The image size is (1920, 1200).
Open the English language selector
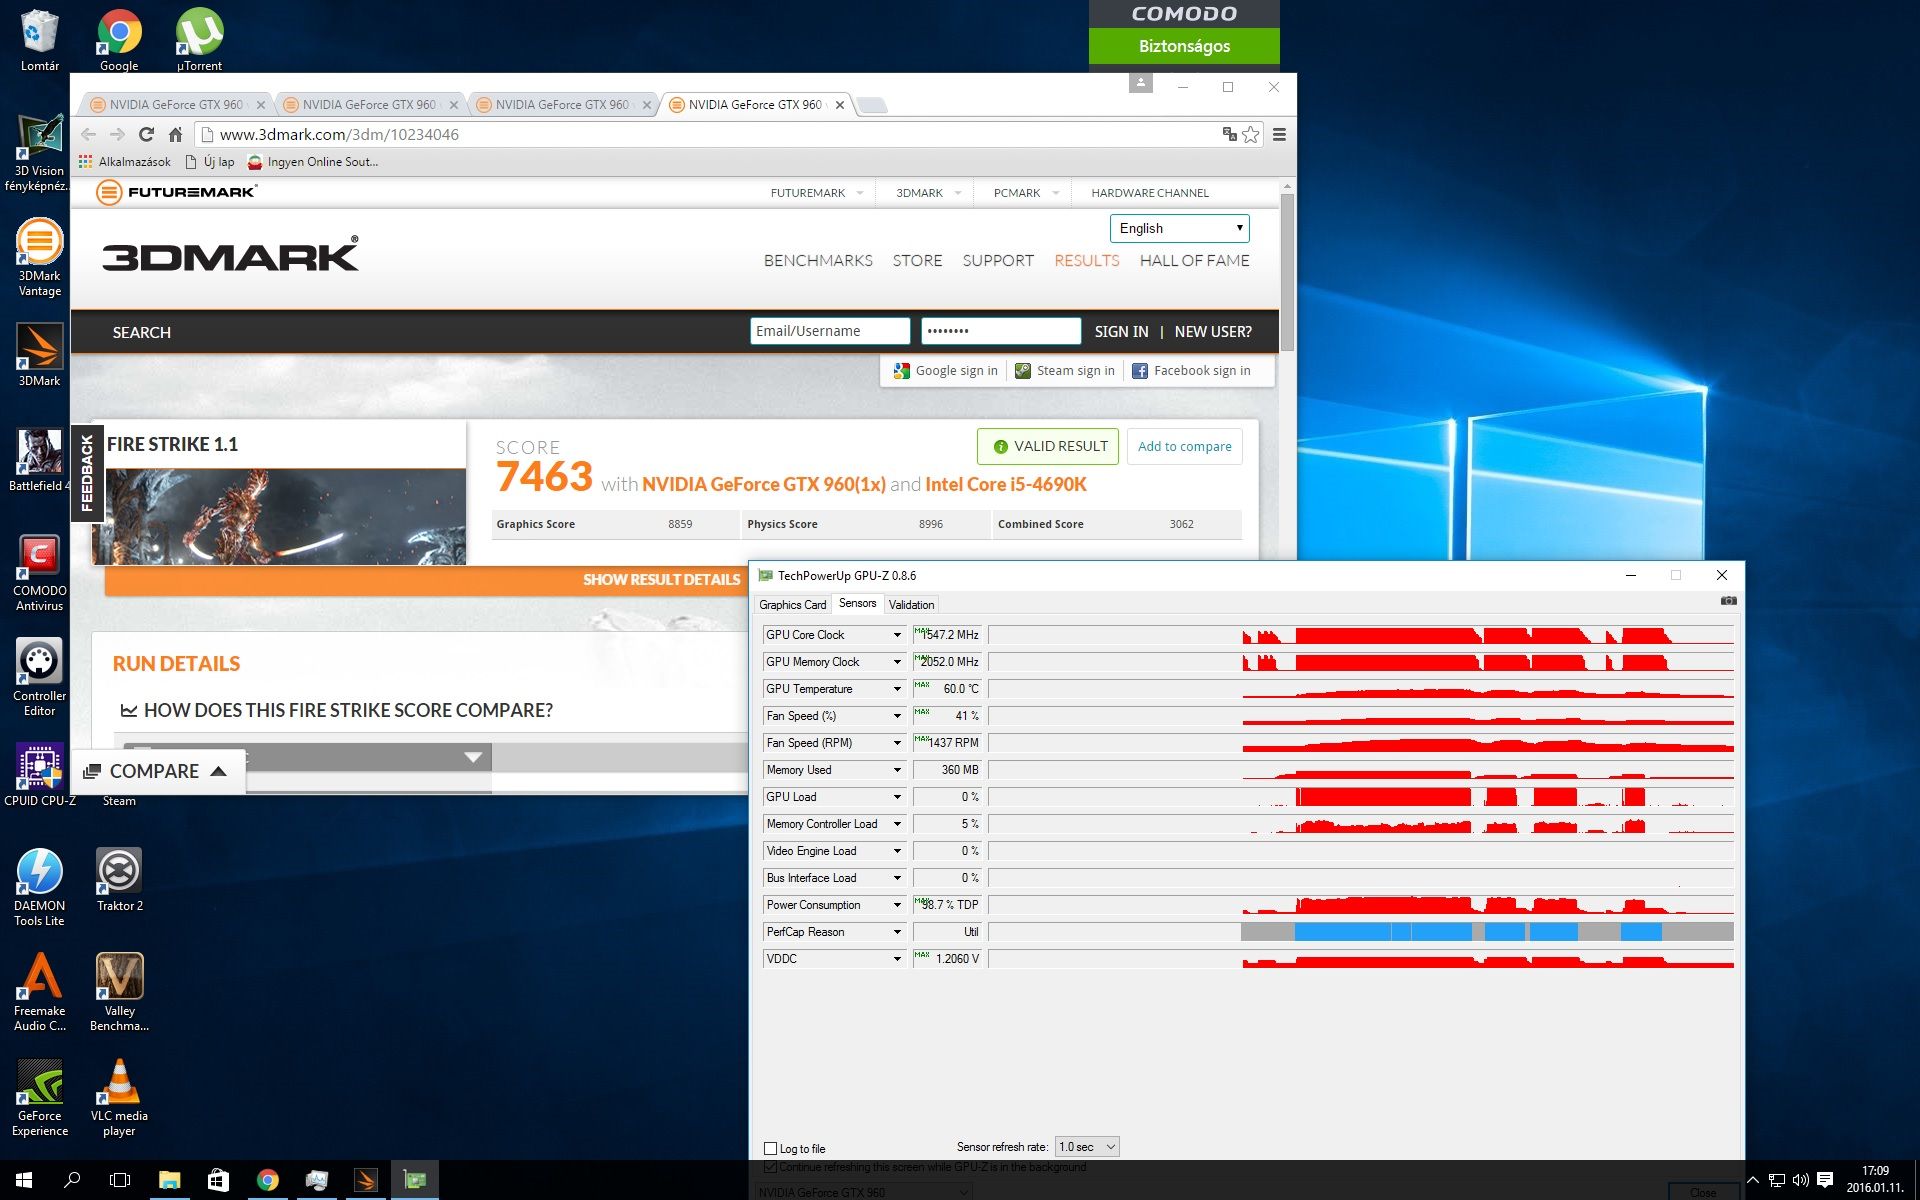[x=1179, y=228]
